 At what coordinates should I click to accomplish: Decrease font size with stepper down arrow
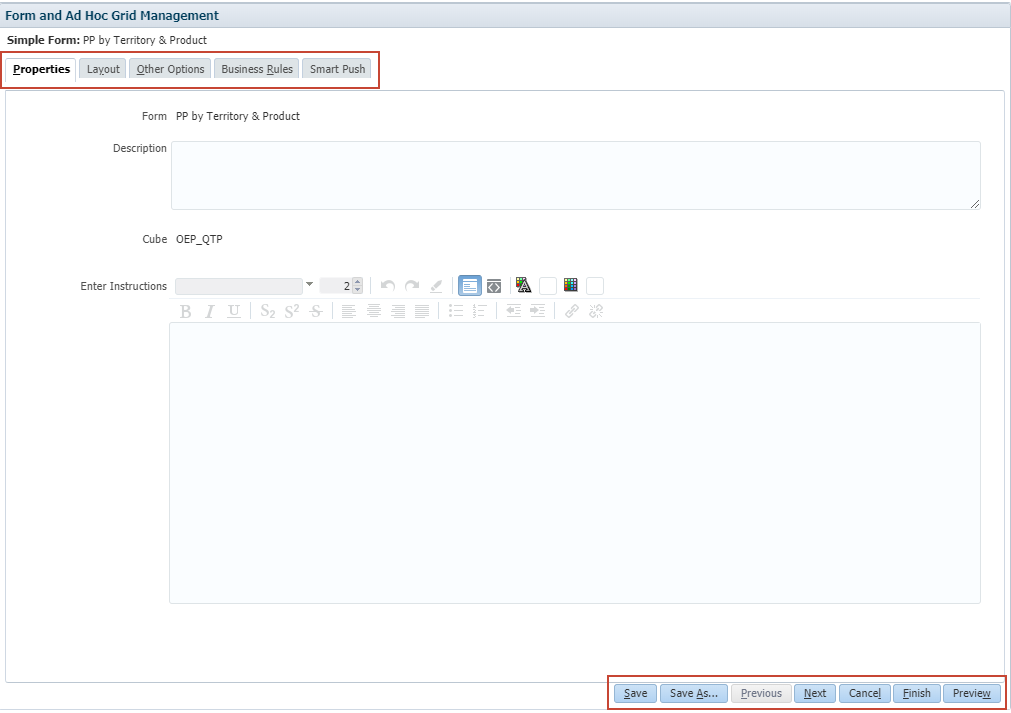pyautogui.click(x=358, y=290)
